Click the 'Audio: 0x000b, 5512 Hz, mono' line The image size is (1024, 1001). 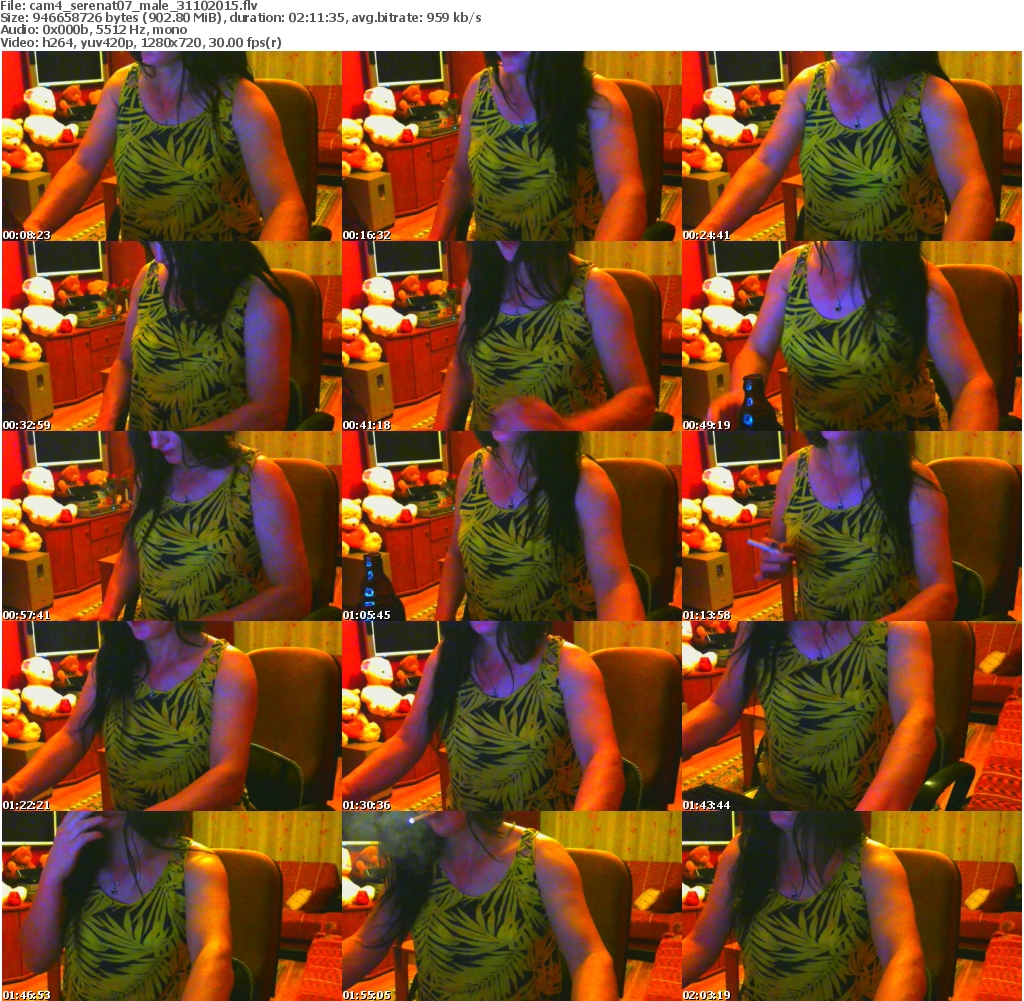pos(94,30)
